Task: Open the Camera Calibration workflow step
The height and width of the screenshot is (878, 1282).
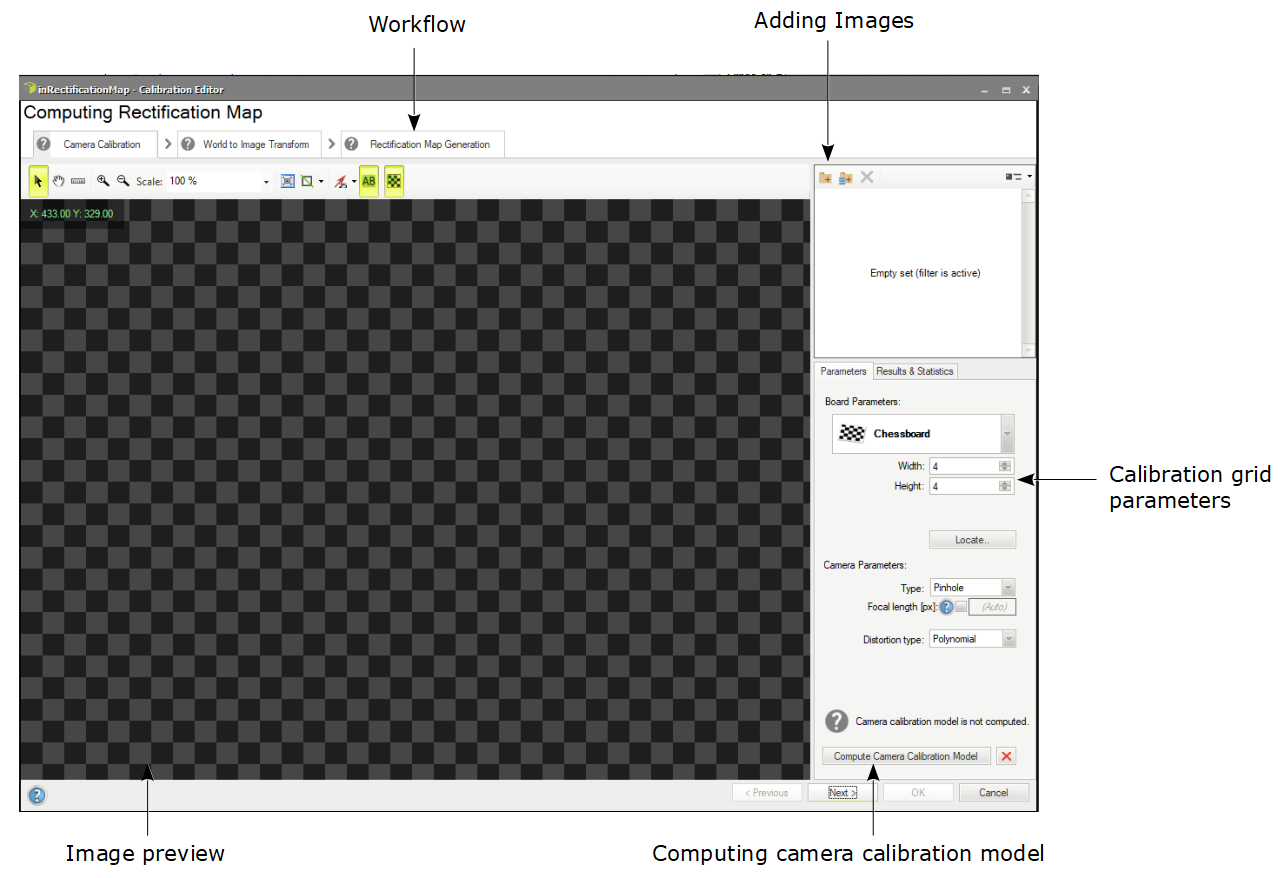Action: [x=95, y=144]
